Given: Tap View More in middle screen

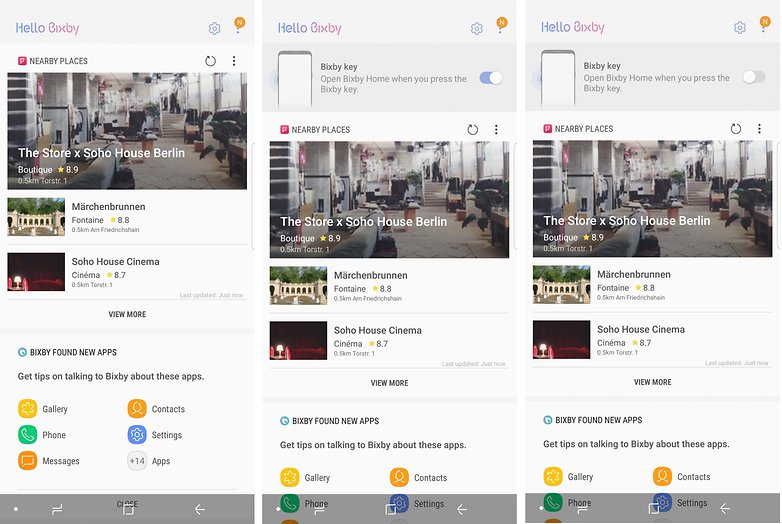Looking at the screenshot, I should (x=390, y=383).
